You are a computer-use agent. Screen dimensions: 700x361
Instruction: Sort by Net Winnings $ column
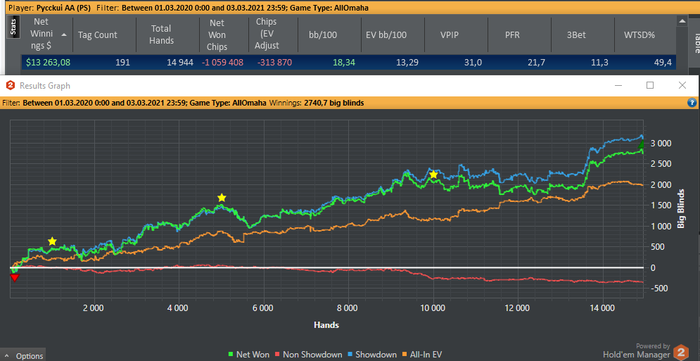(x=46, y=34)
